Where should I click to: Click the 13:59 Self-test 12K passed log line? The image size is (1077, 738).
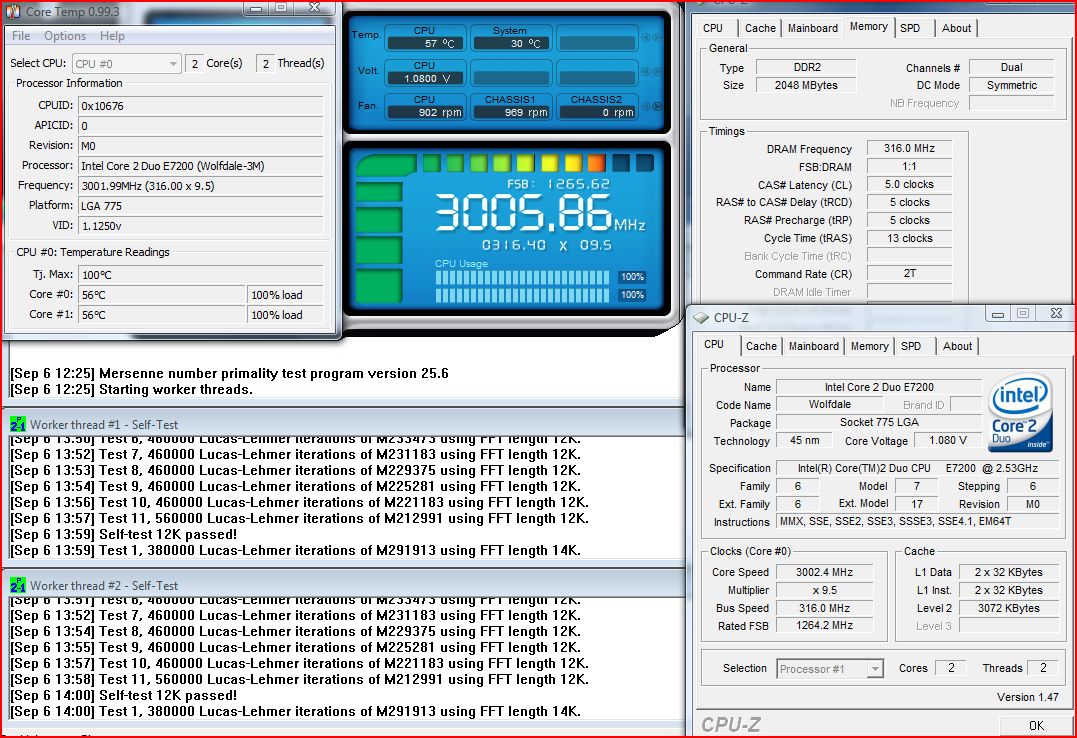tap(124, 535)
